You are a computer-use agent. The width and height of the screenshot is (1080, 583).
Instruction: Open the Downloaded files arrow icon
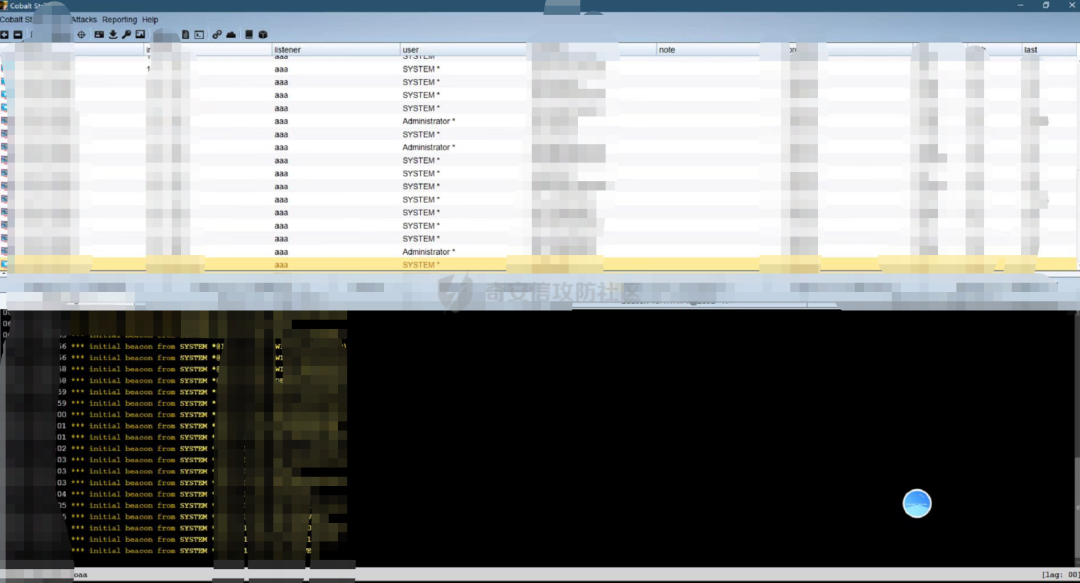coord(113,34)
